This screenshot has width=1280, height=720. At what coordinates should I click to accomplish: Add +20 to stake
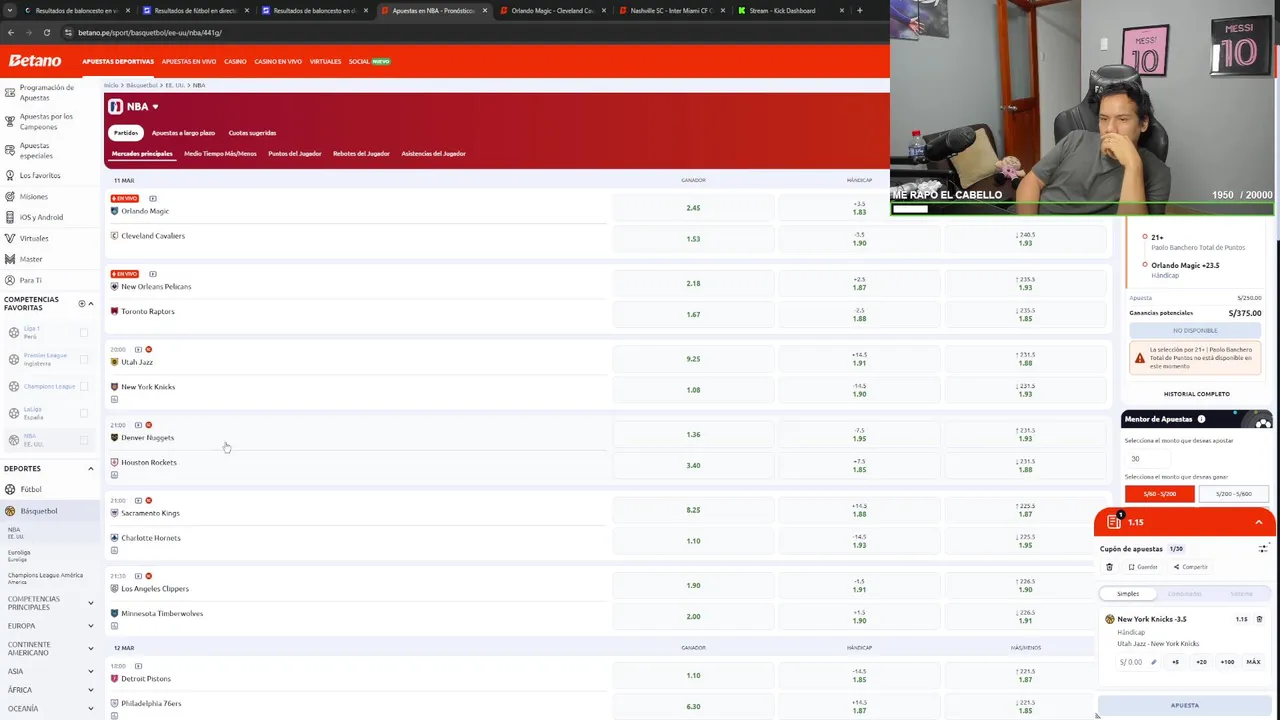tap(1201, 662)
